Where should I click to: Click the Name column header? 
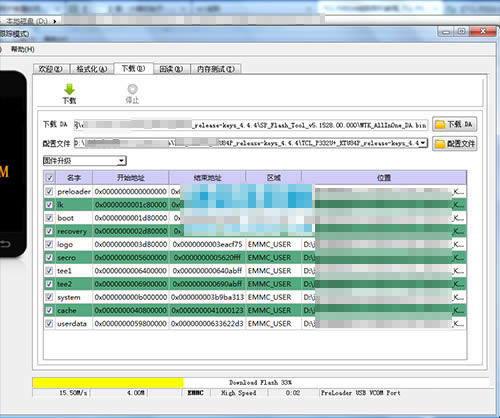coord(74,178)
